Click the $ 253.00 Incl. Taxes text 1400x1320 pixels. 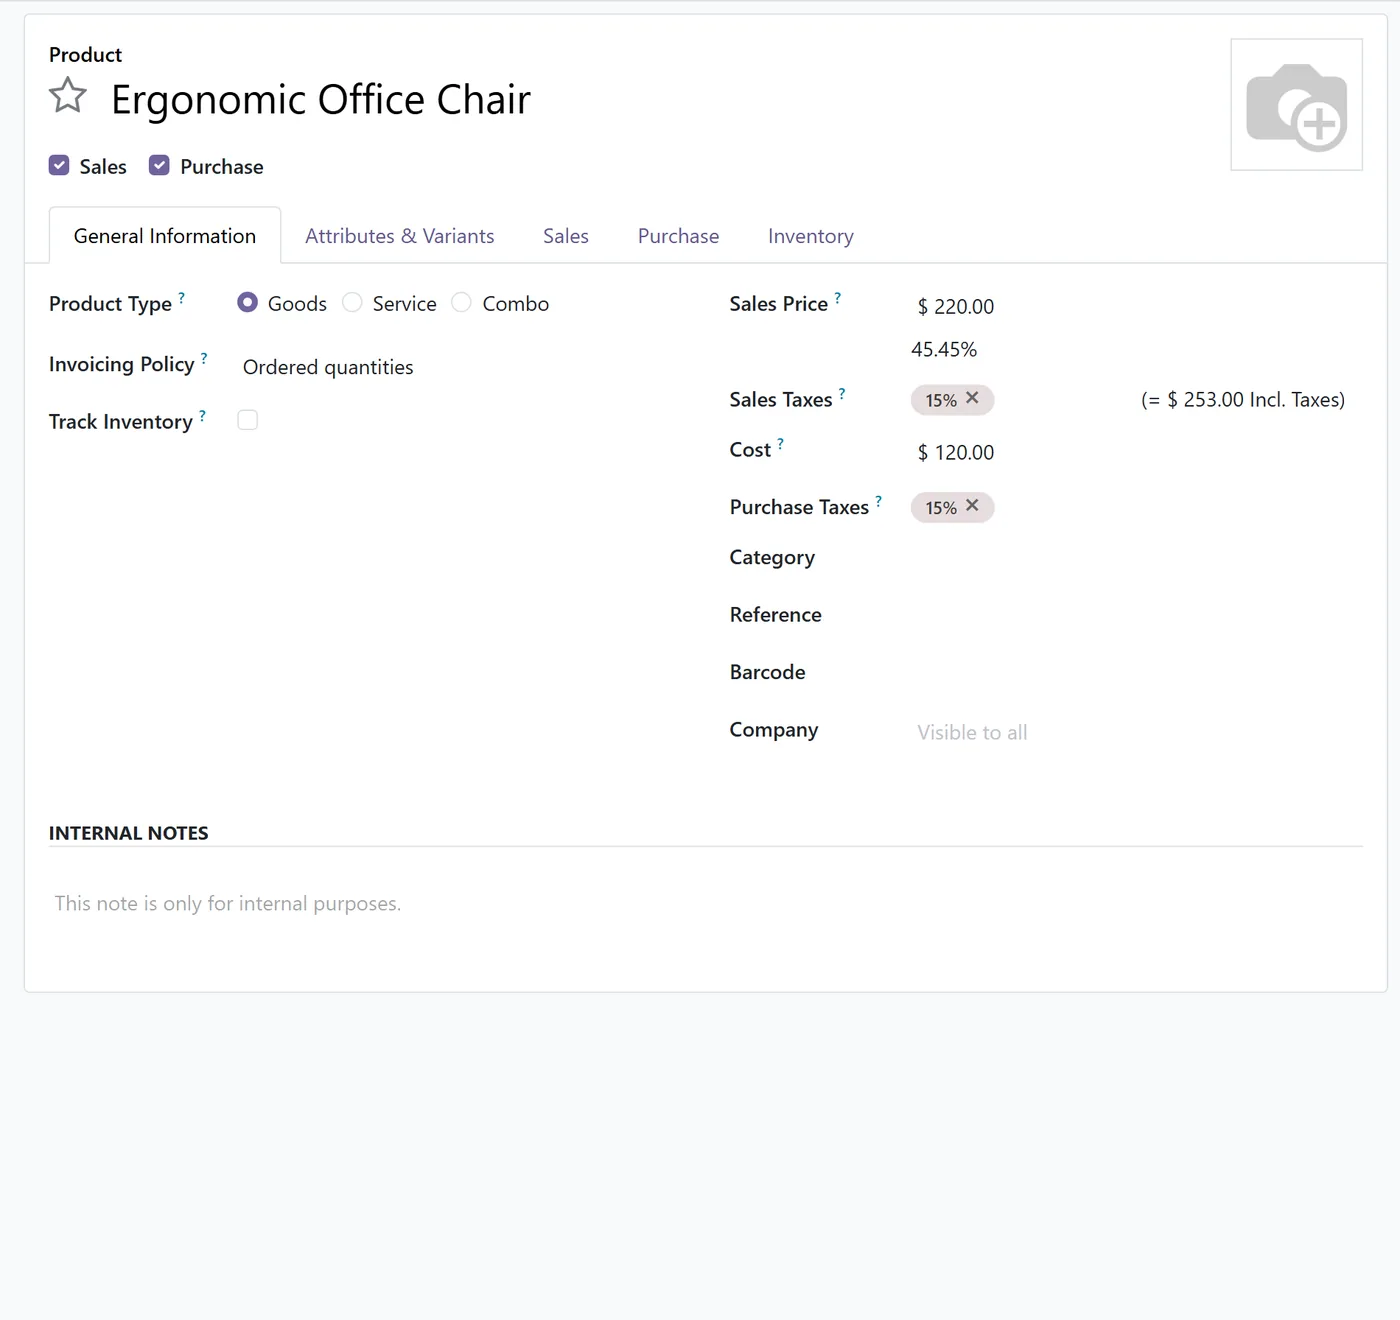[x=1243, y=399]
